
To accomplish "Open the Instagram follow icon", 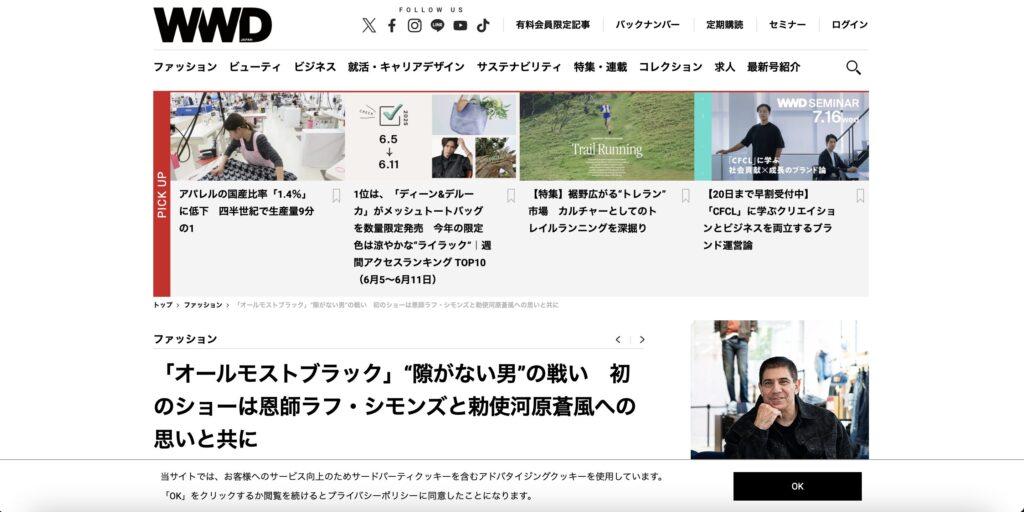I will pyautogui.click(x=415, y=25).
